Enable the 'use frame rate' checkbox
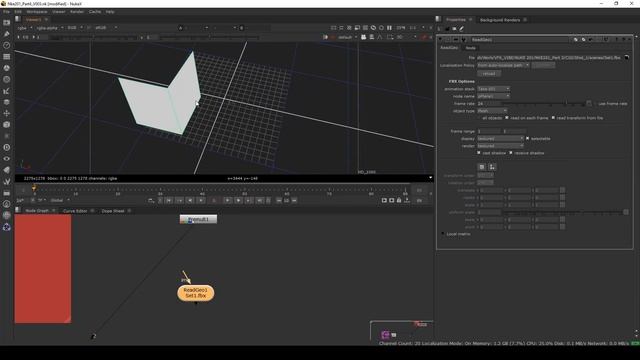640x360 pixels. [x=595, y=104]
